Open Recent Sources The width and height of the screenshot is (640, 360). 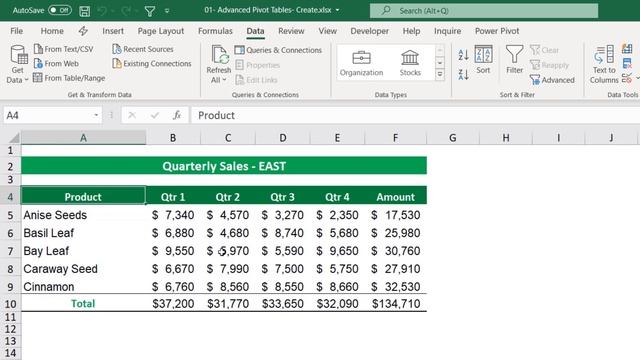pos(143,49)
